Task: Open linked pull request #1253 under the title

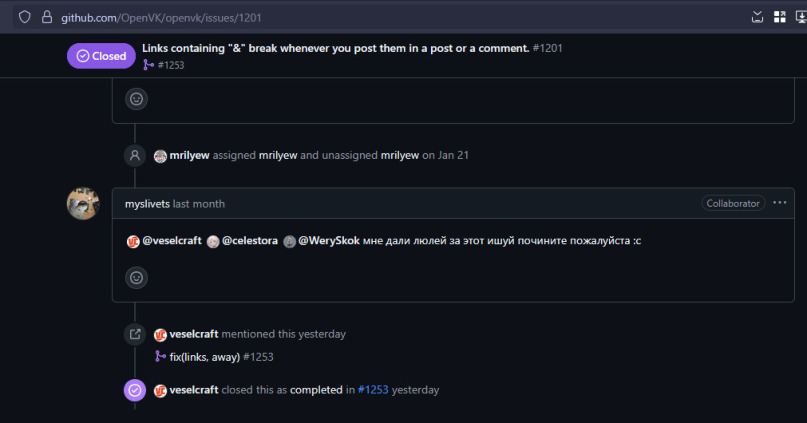Action: [x=171, y=65]
